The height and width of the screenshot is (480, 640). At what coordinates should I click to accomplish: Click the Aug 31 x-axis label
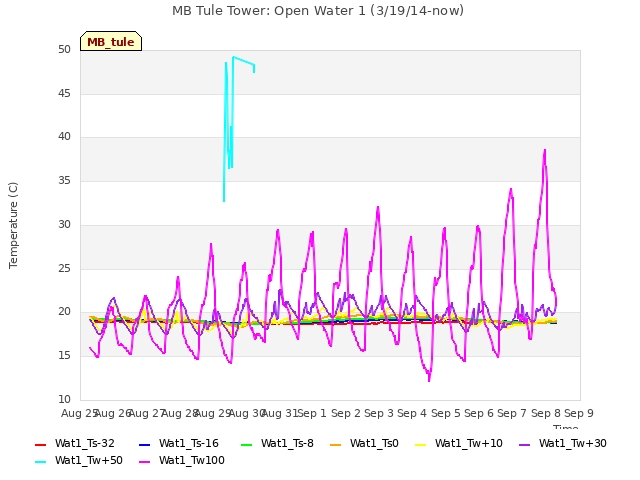(280, 413)
